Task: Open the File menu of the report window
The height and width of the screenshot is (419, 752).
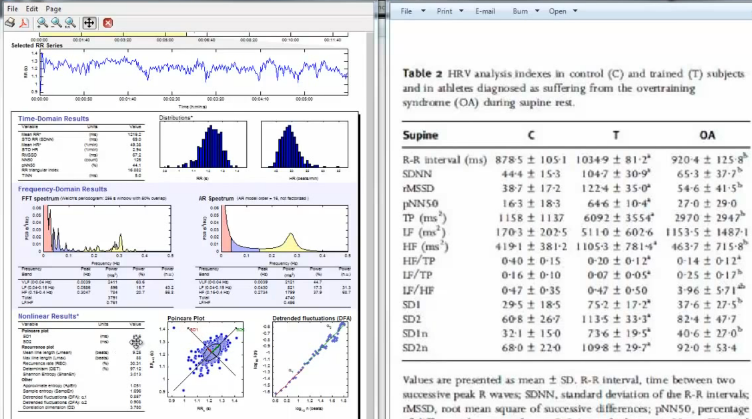Action: pos(10,7)
